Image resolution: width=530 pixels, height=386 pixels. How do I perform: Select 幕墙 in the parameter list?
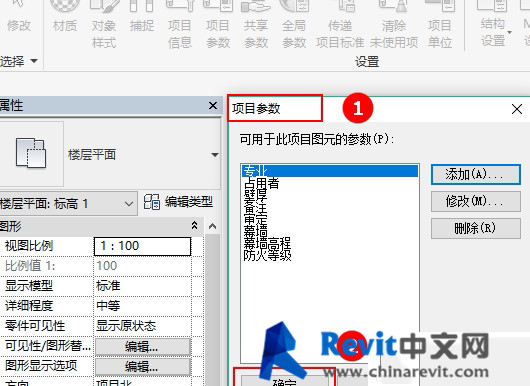(256, 232)
